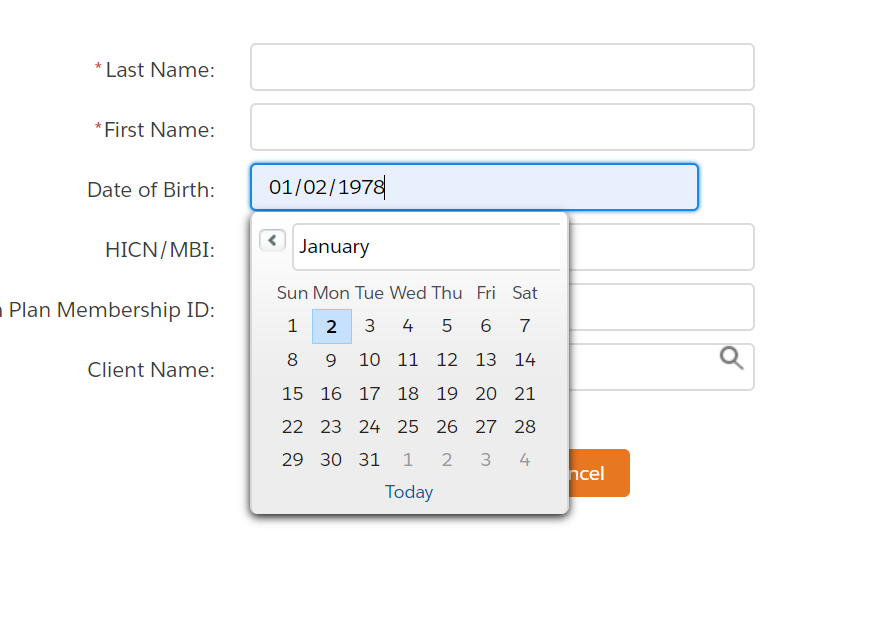Click the Today link in calendar
Screen dimensions: 875x630
409,492
